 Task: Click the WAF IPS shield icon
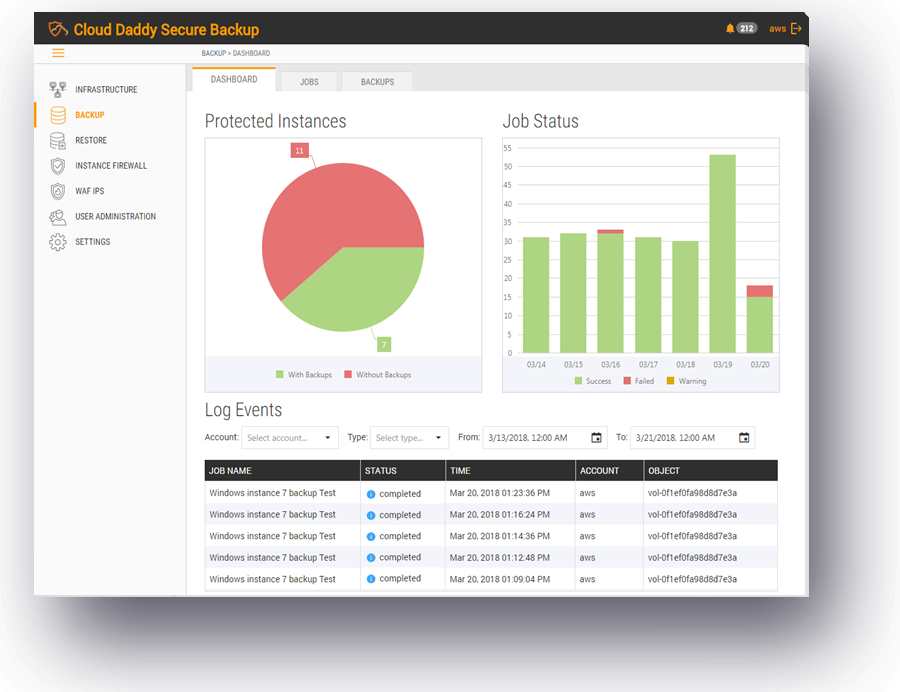coord(57,191)
